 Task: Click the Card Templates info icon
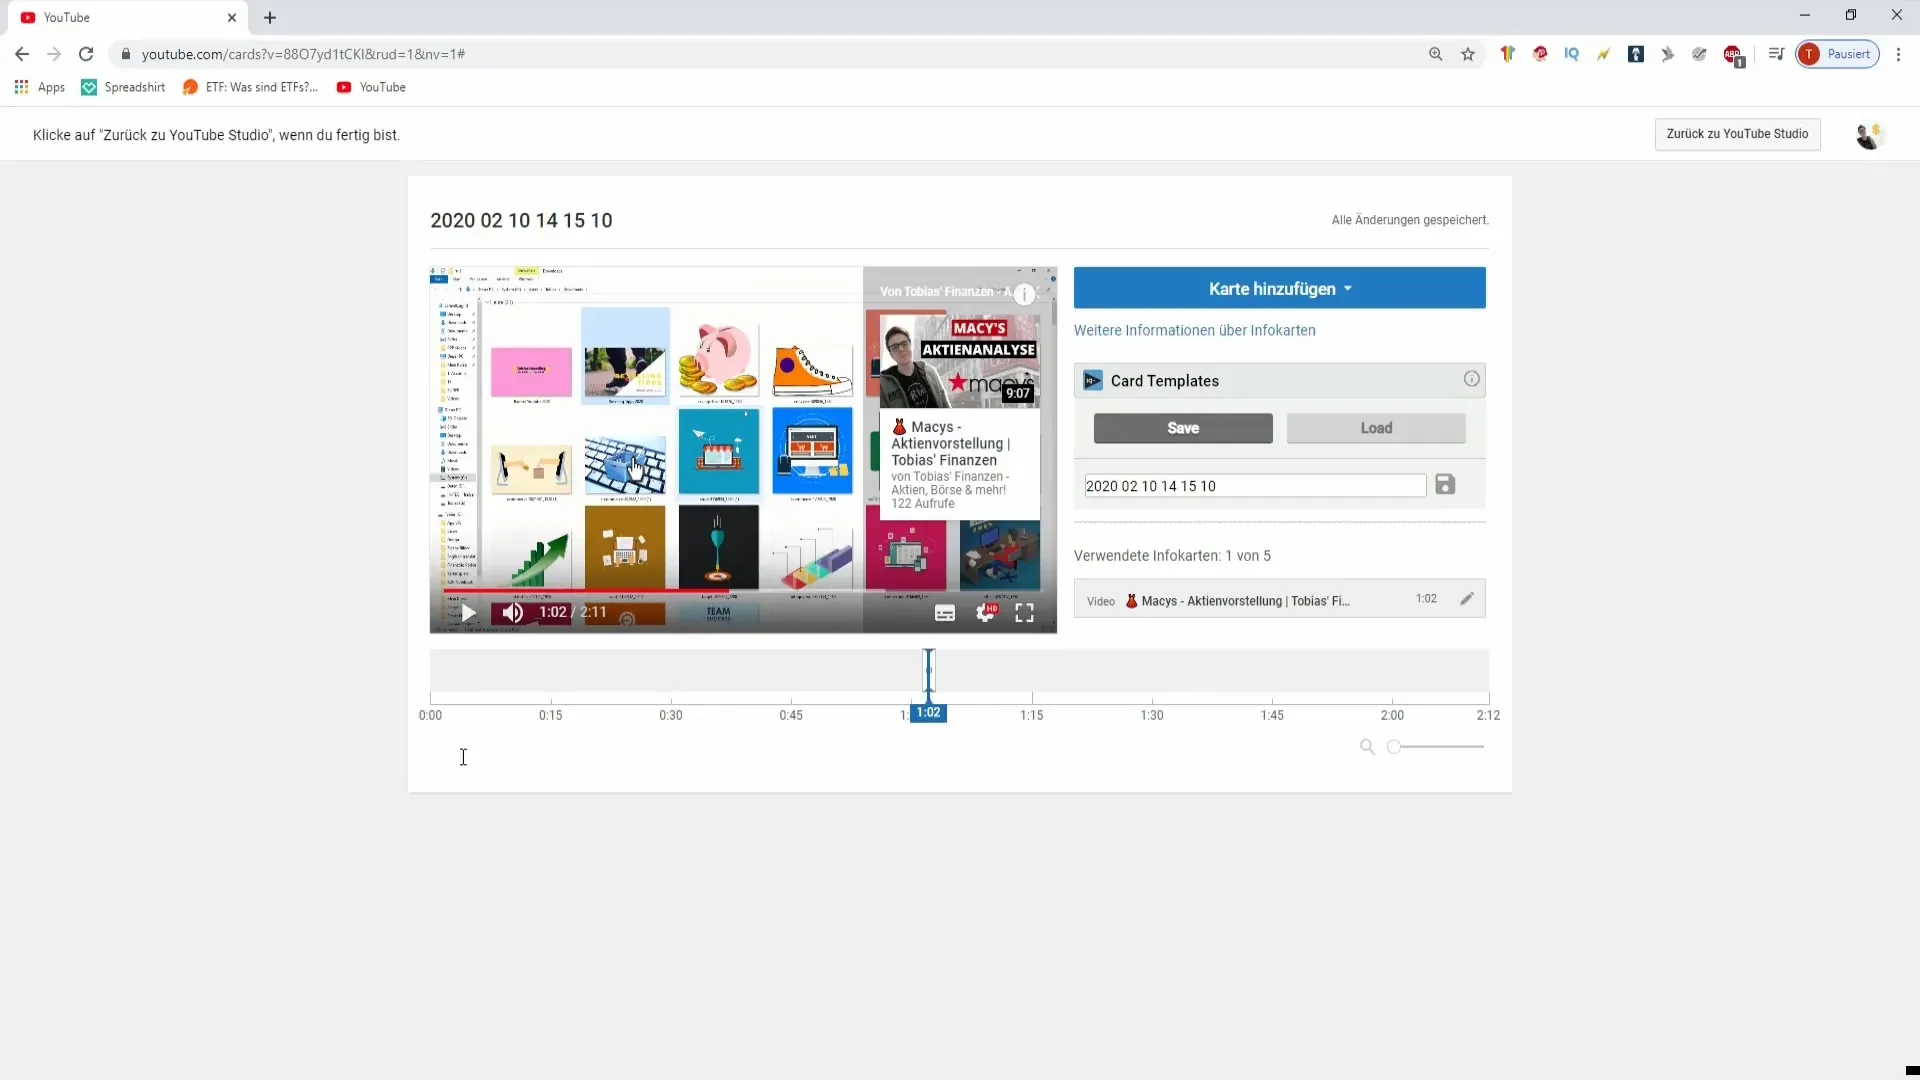[1471, 379]
